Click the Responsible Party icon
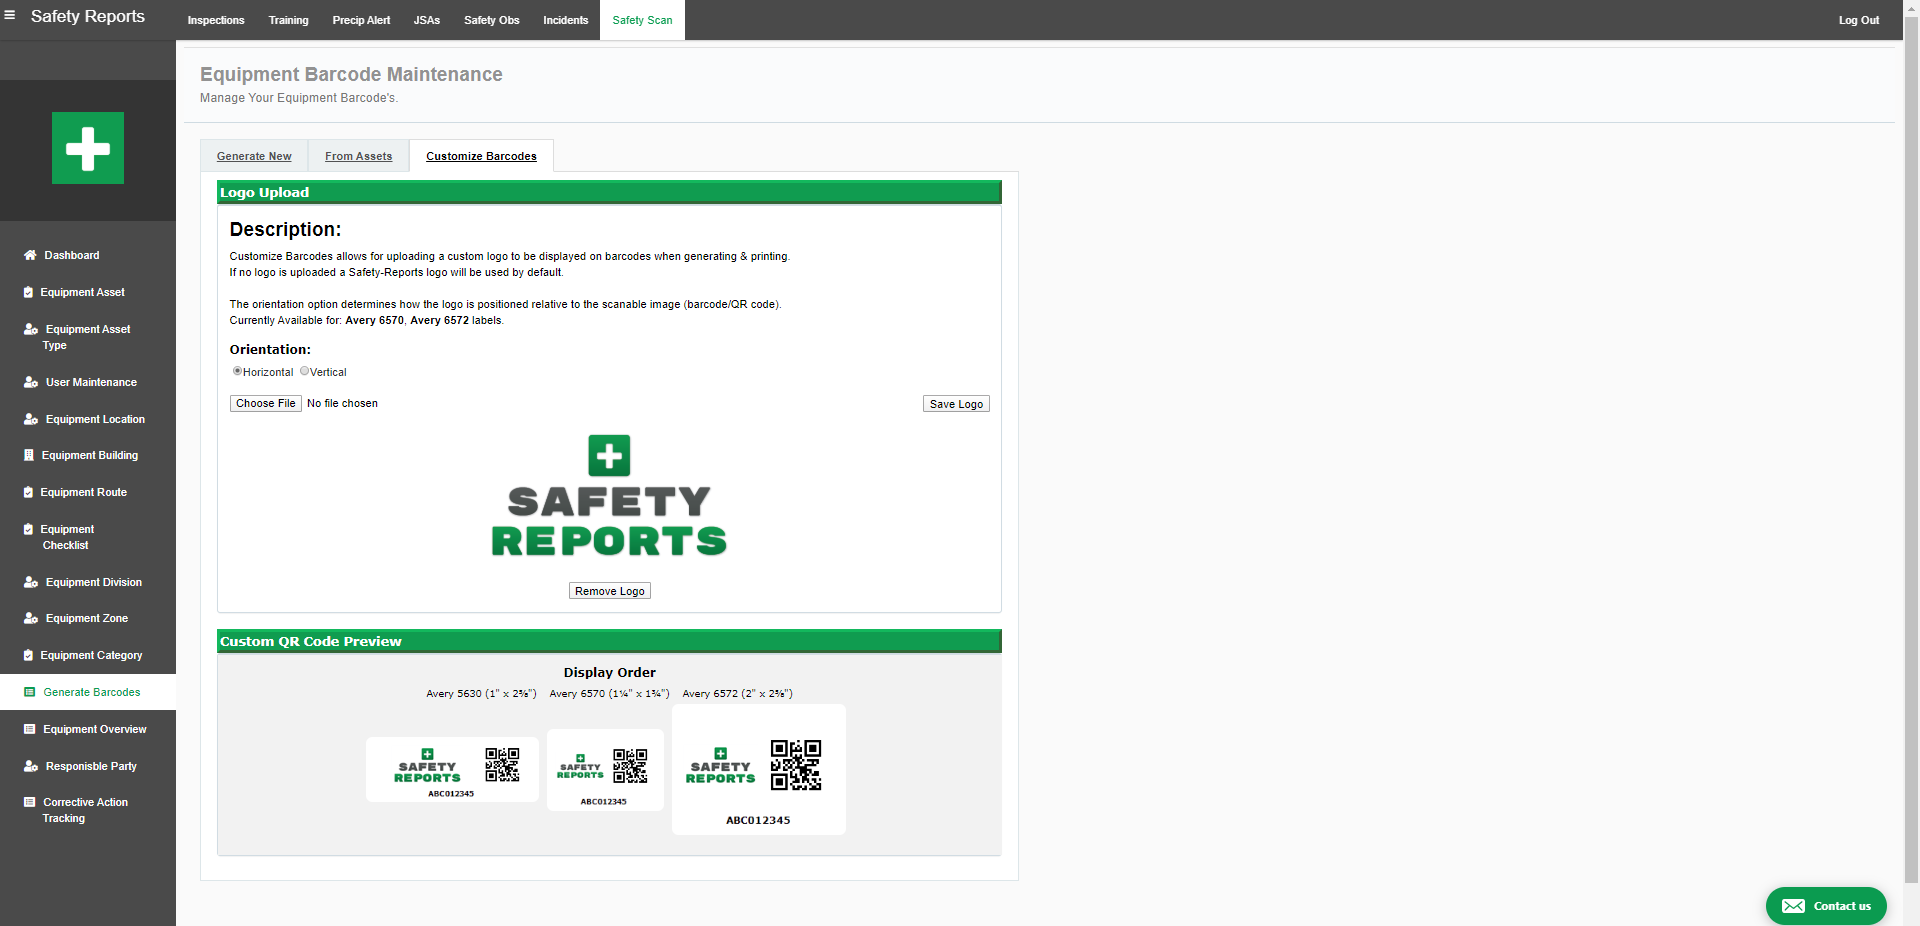The height and width of the screenshot is (926, 1920). (31, 766)
